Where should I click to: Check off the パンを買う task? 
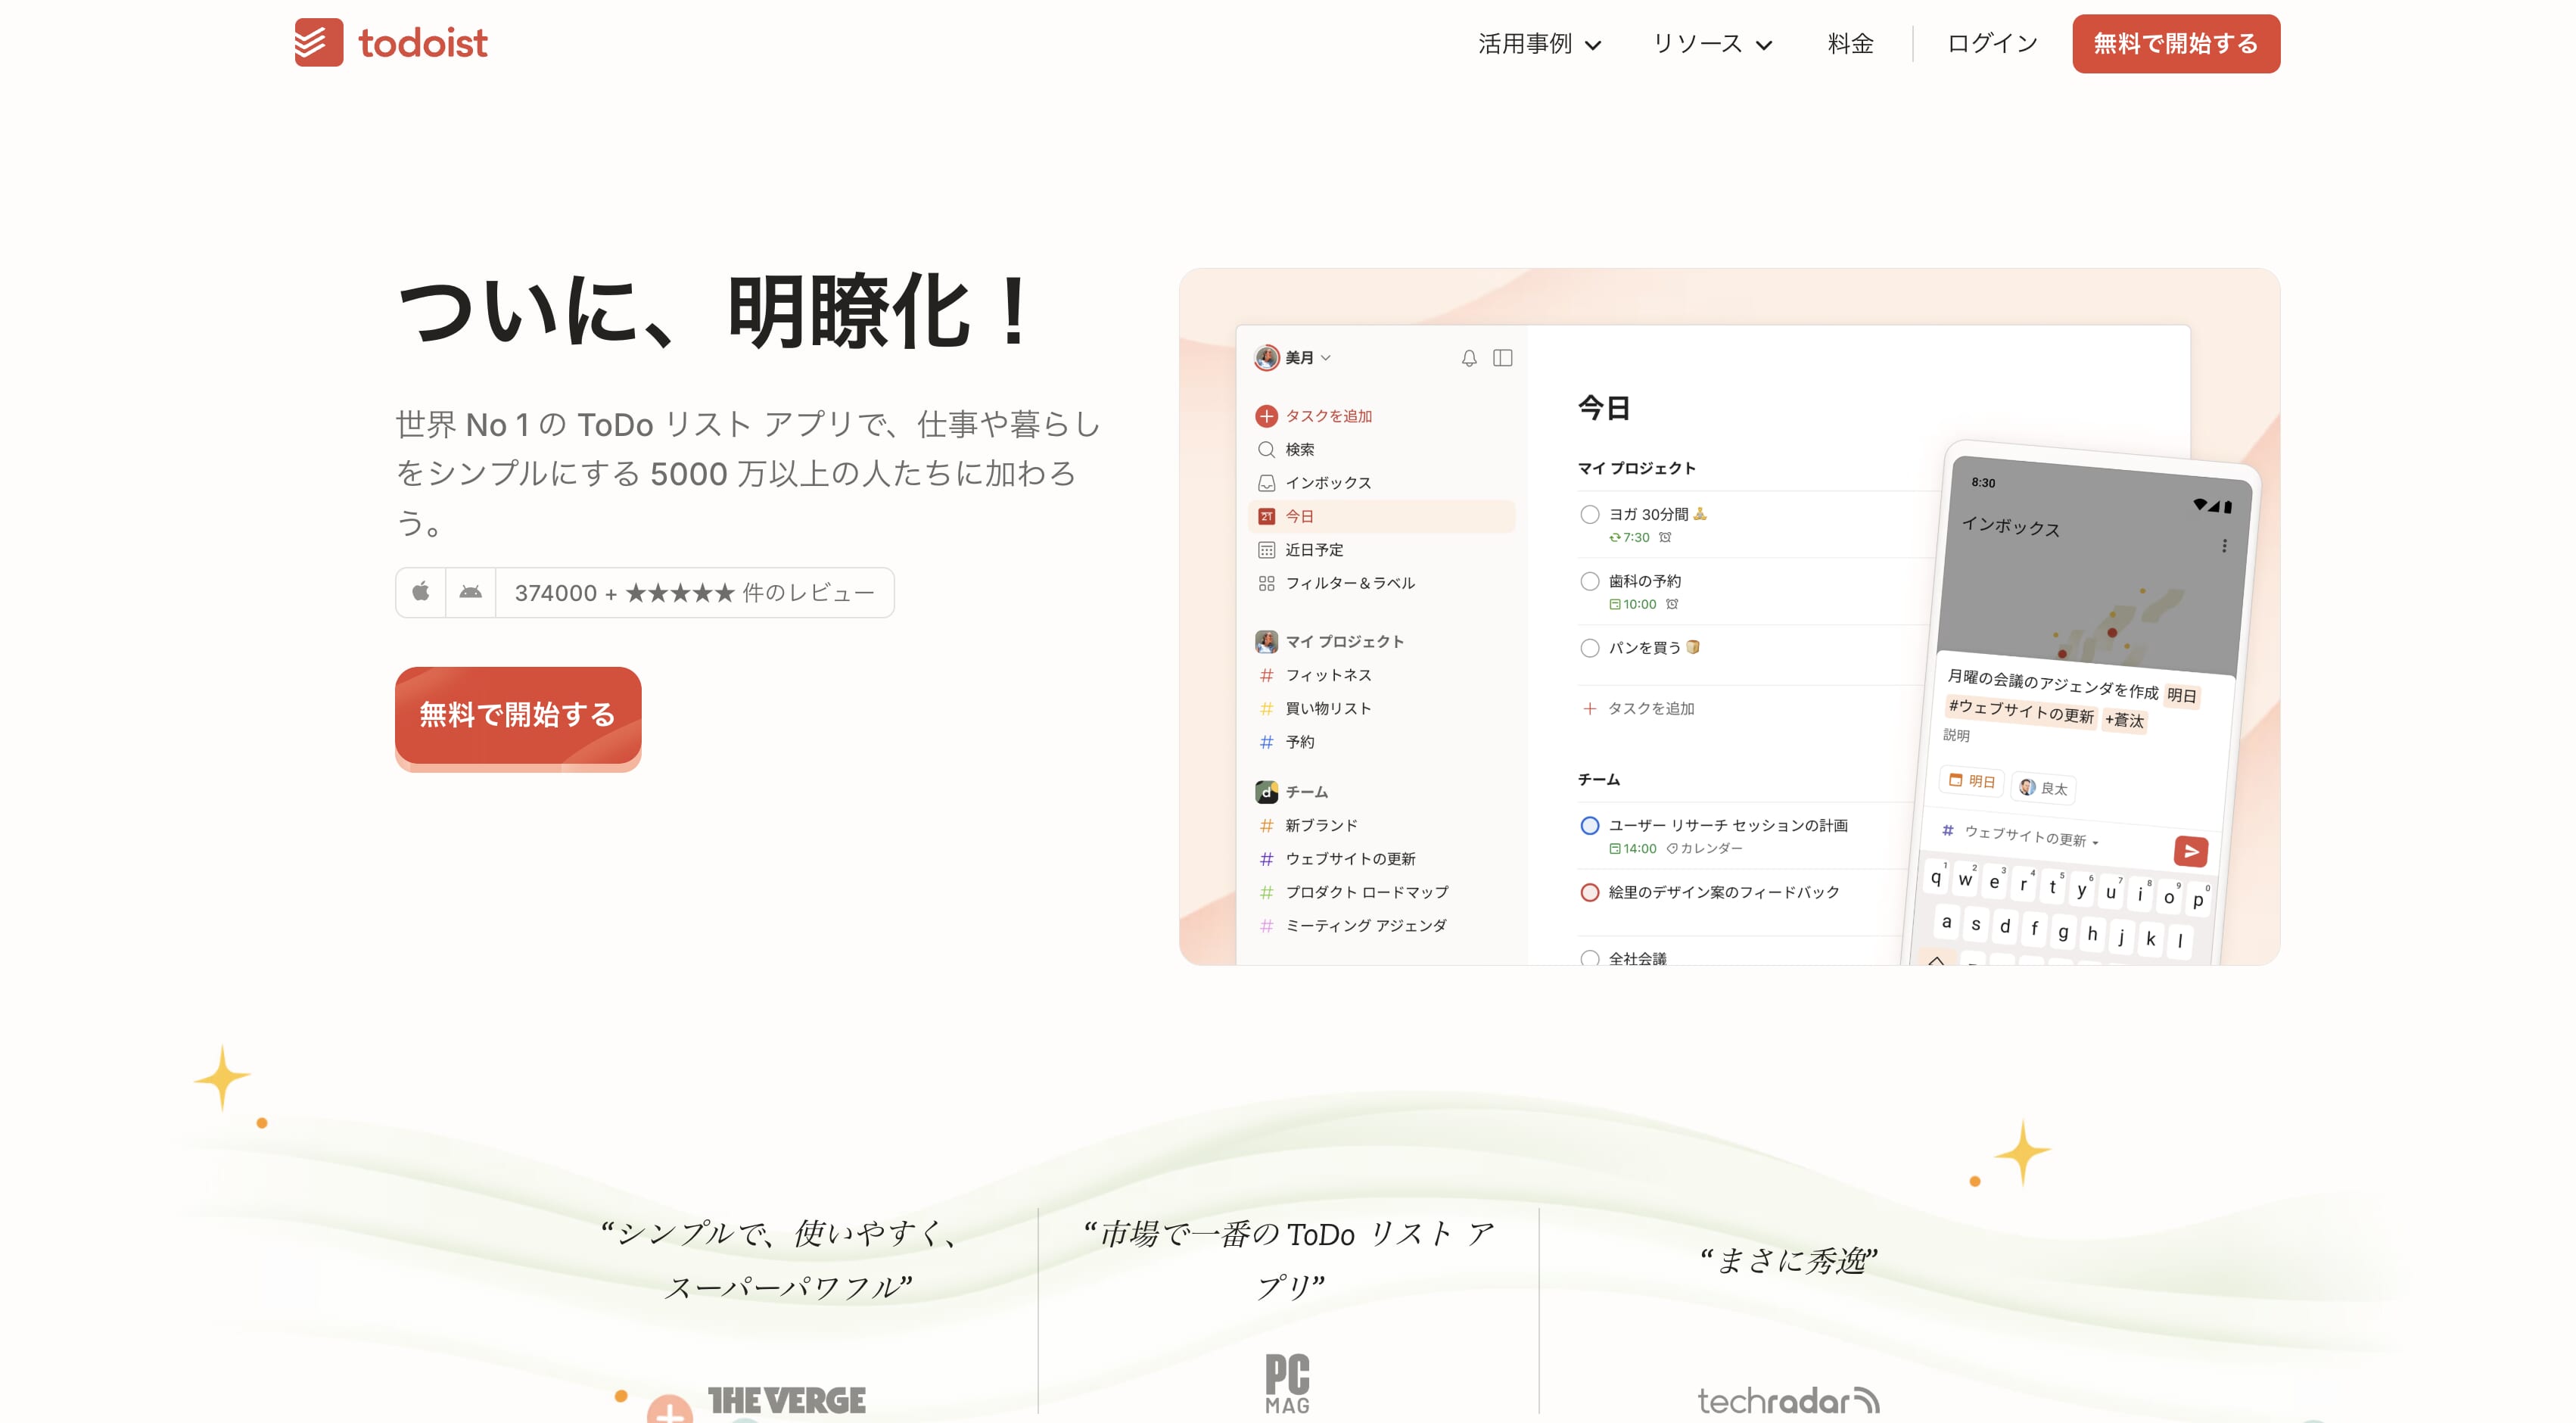[x=1589, y=648]
